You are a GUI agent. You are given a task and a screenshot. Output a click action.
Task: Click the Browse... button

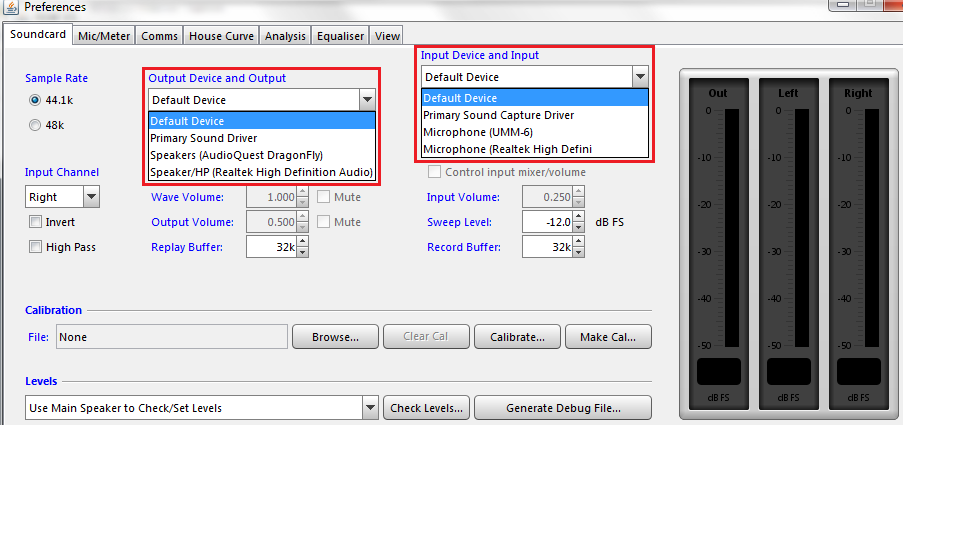tap(336, 337)
